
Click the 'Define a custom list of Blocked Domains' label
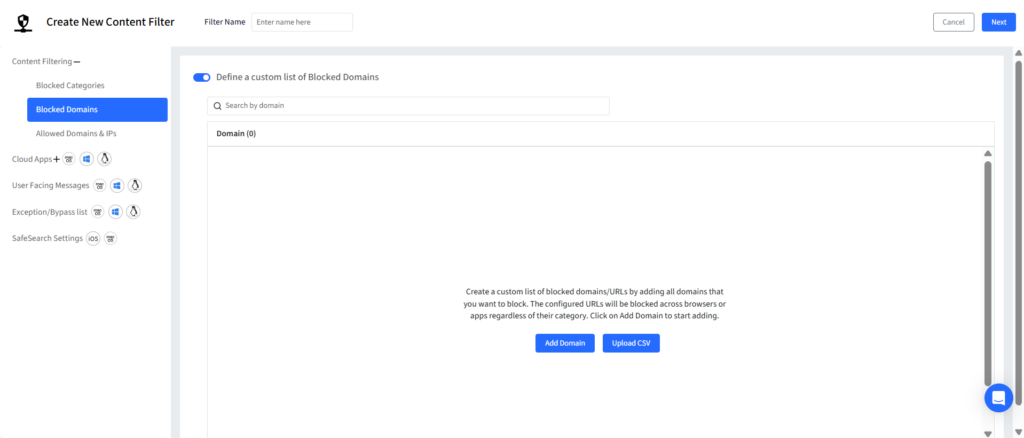tap(297, 77)
